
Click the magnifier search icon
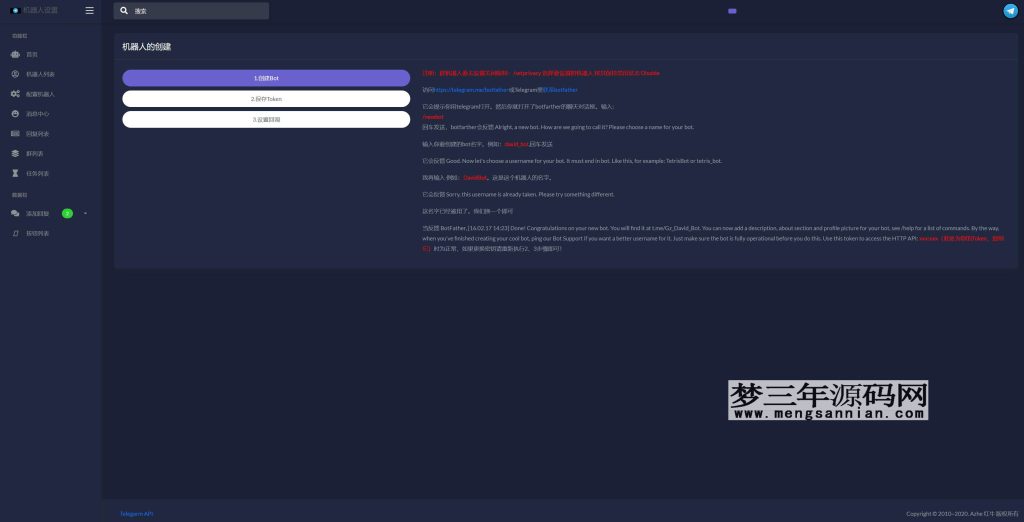(x=124, y=11)
